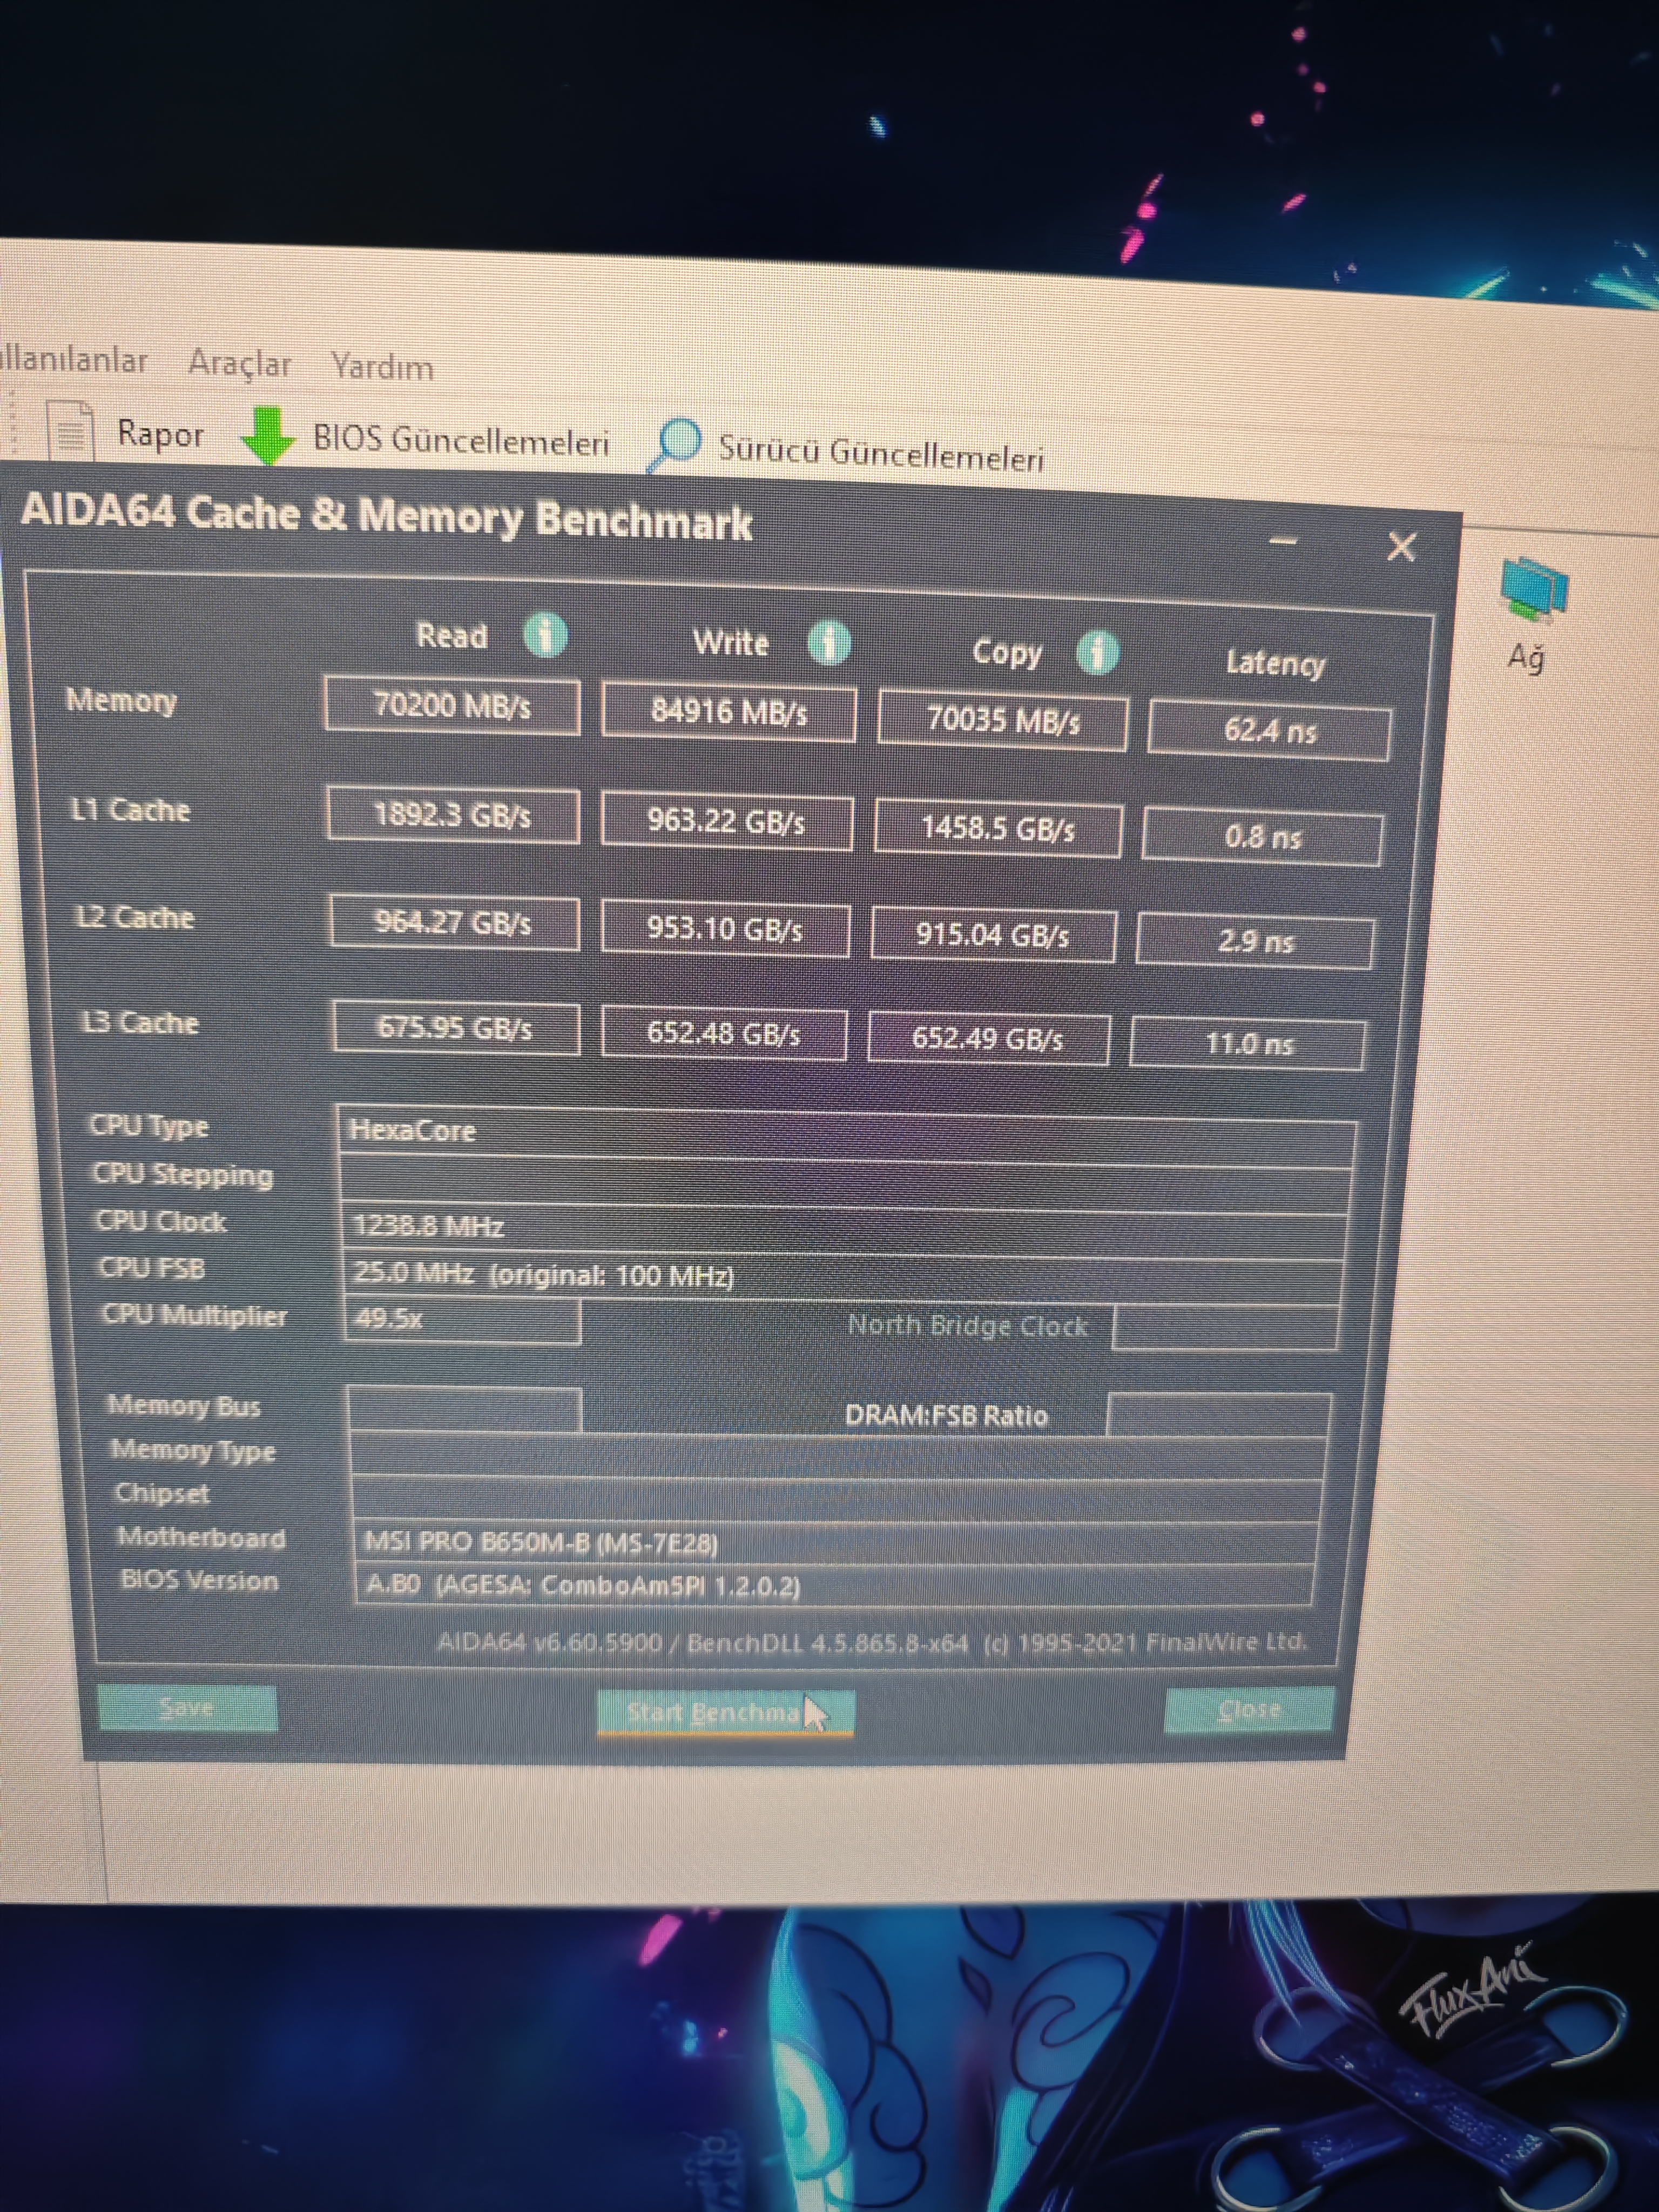Click the Close button
This screenshot has width=1659, height=2212.
pos(1249,1709)
